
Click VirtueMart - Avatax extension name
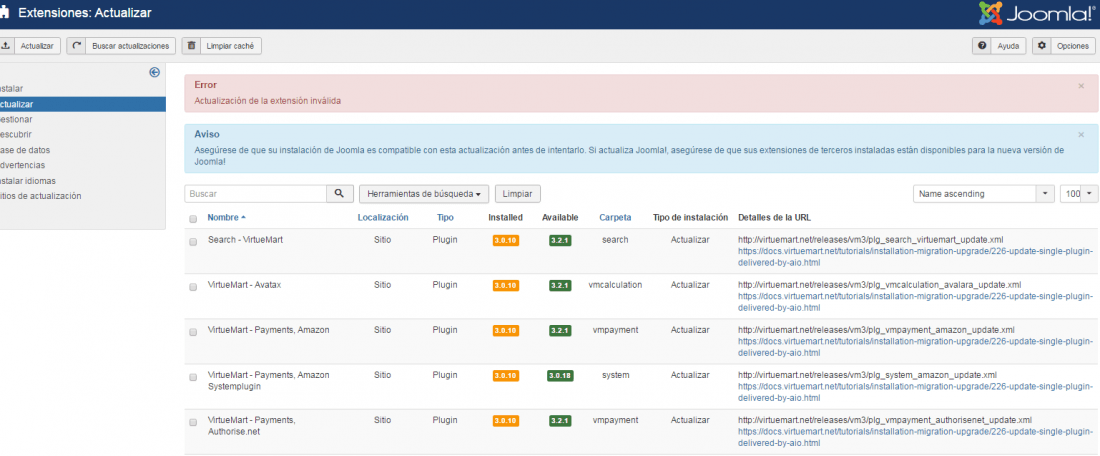[x=245, y=285]
